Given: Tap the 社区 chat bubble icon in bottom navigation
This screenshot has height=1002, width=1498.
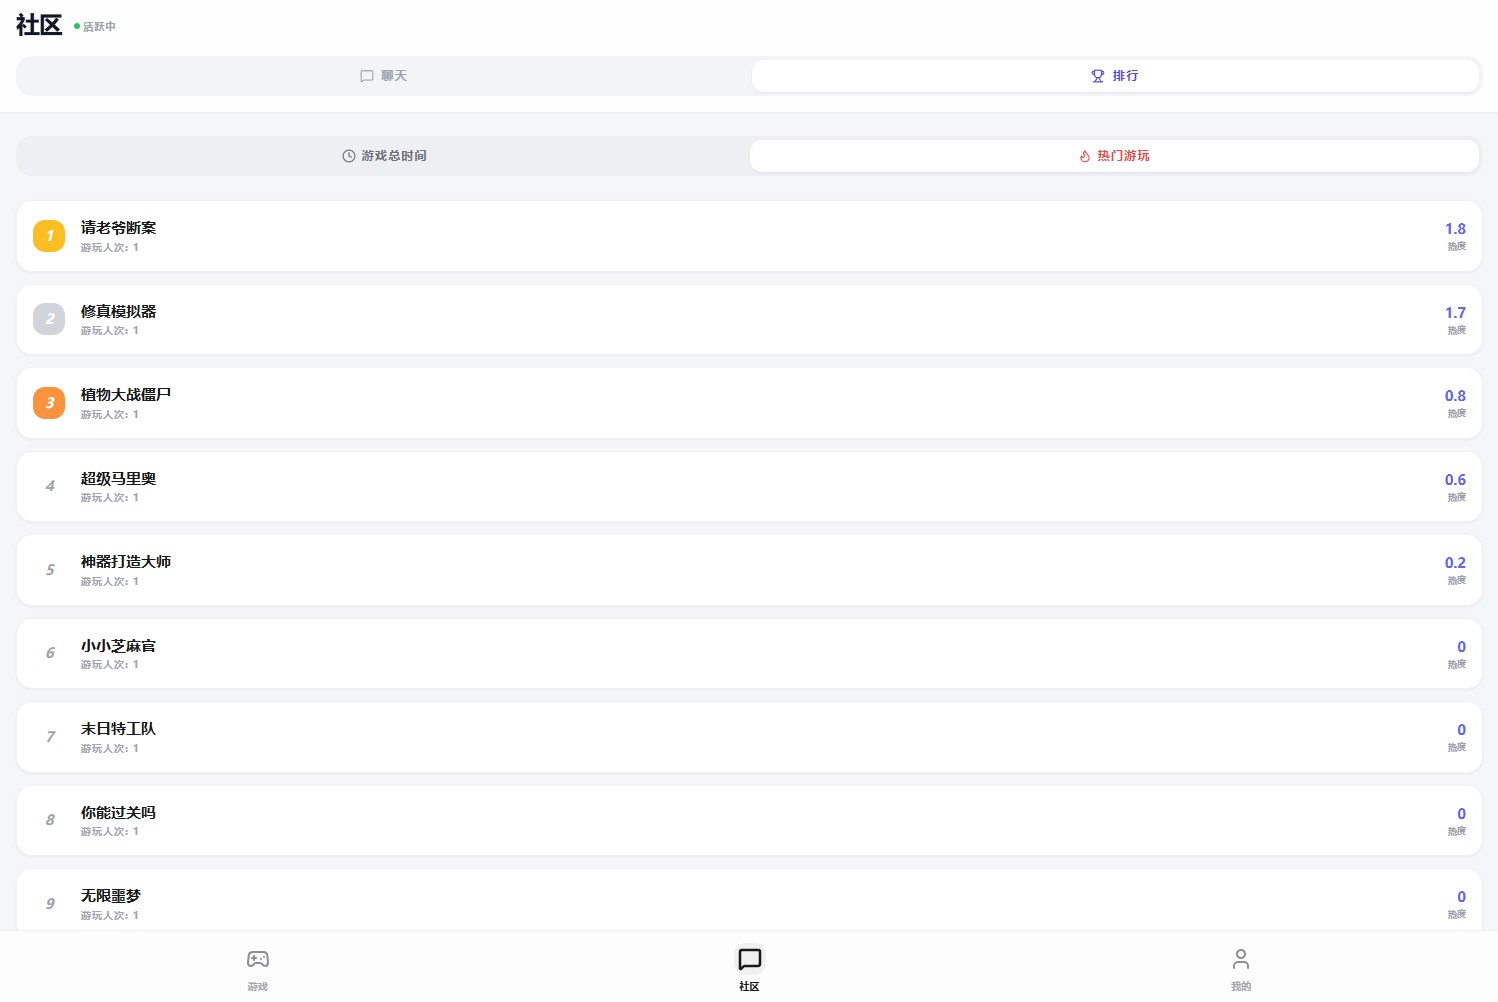Looking at the screenshot, I should click(749, 960).
